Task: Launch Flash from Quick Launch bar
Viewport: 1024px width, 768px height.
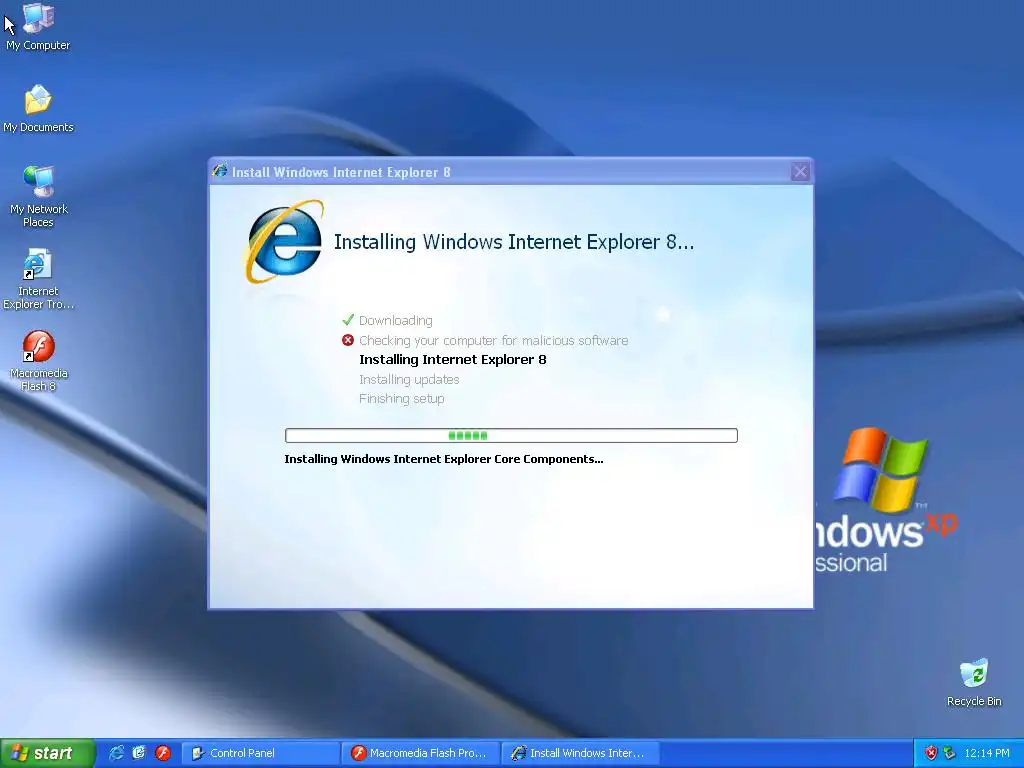Action: (163, 753)
